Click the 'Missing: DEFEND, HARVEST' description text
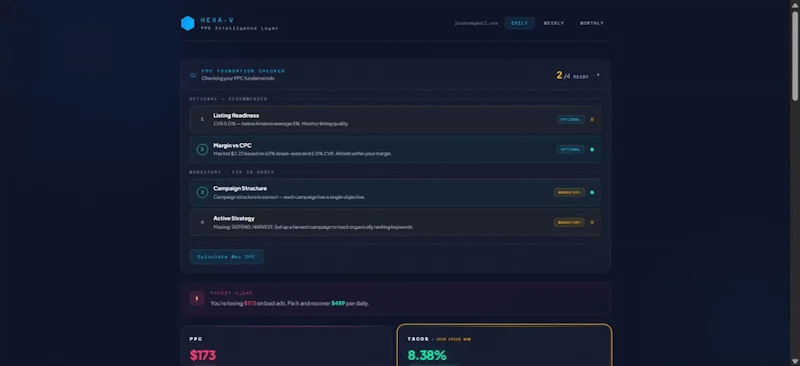 (313, 227)
